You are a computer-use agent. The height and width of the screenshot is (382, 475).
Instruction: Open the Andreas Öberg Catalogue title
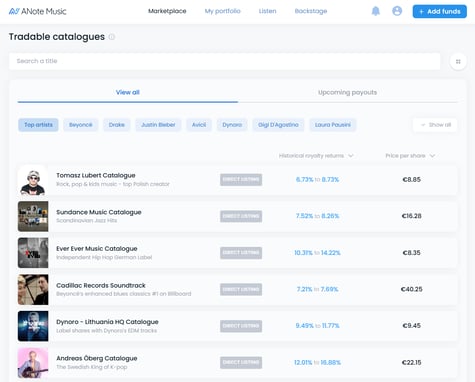[97, 358]
